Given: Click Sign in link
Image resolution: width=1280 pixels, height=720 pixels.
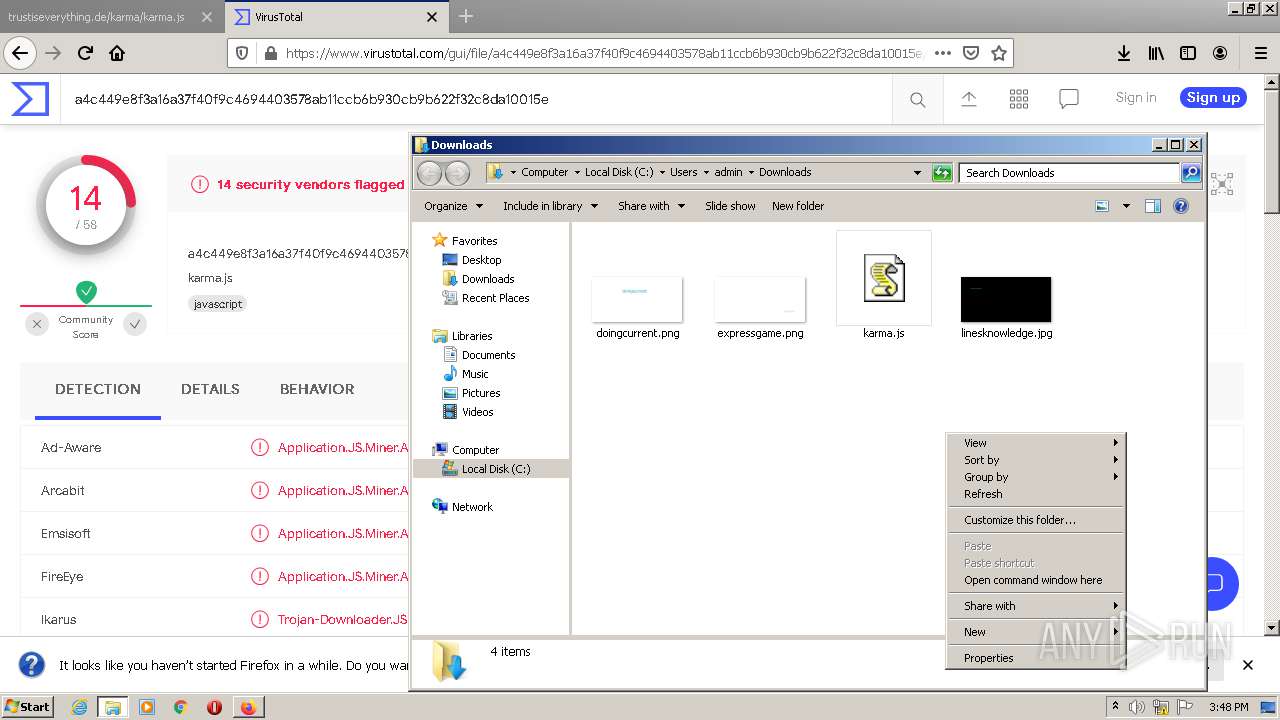Looking at the screenshot, I should point(1136,98).
